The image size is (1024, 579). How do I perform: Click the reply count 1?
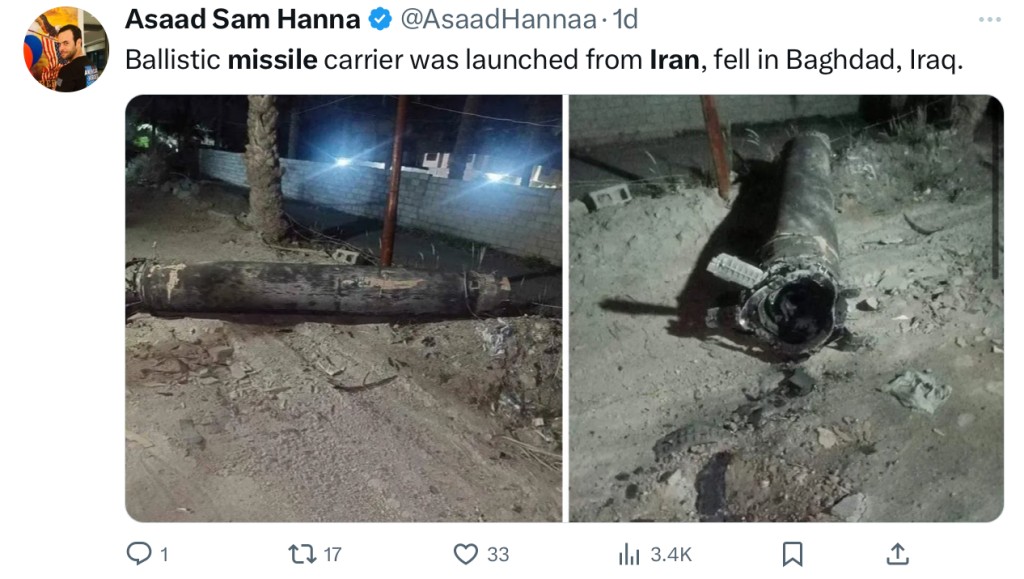[165, 555]
